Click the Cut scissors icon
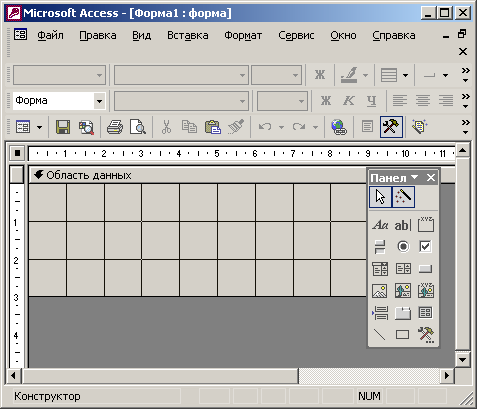477x409 pixels. [x=166, y=127]
